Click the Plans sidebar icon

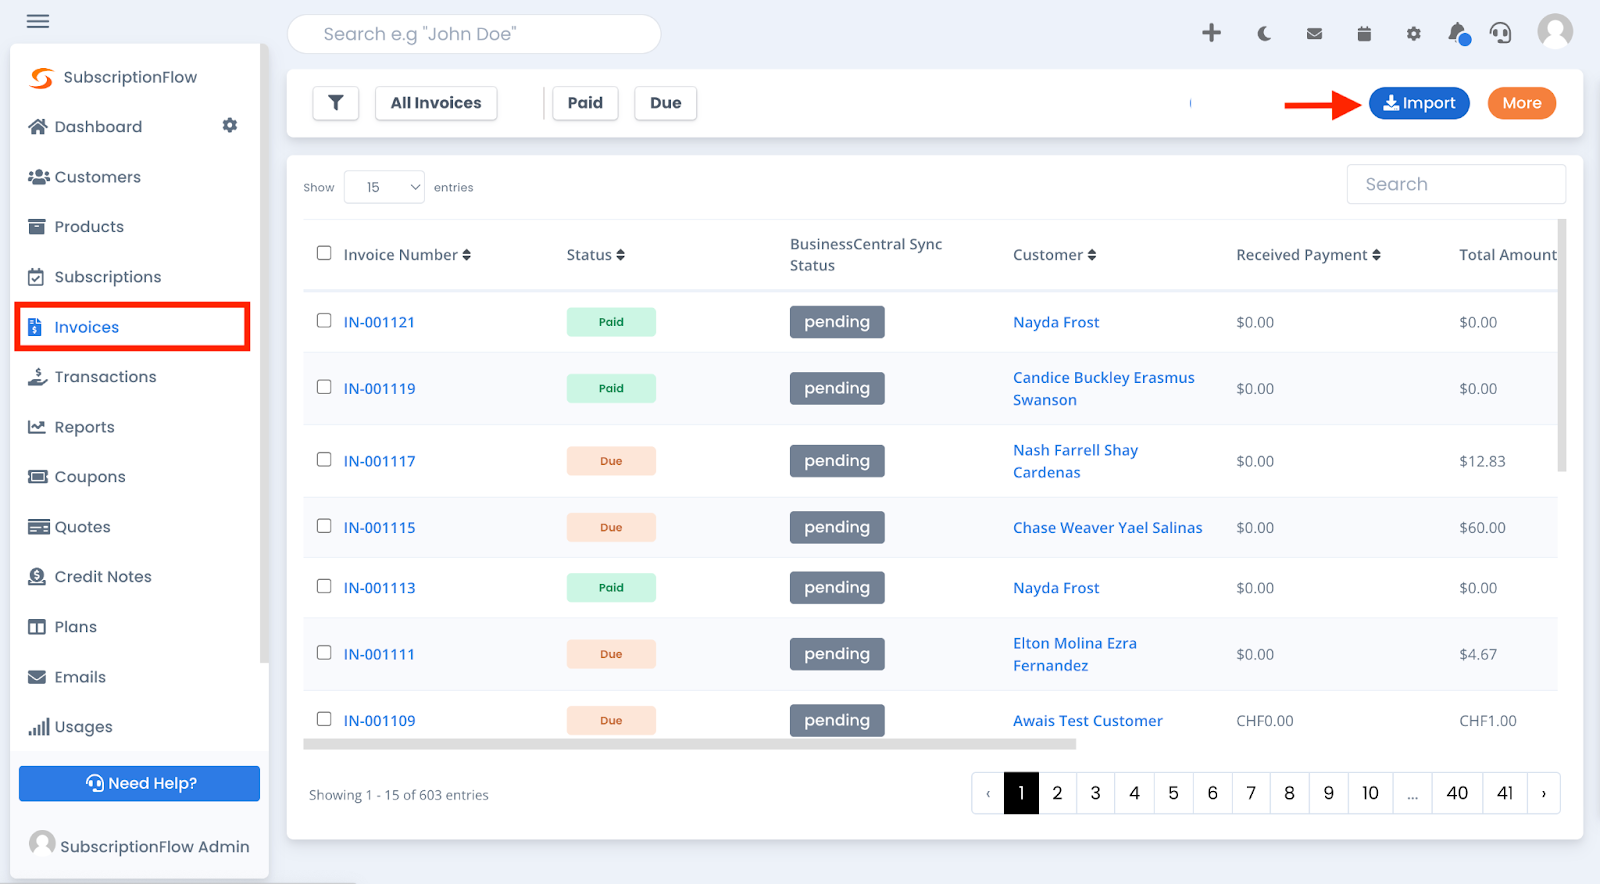(x=37, y=627)
